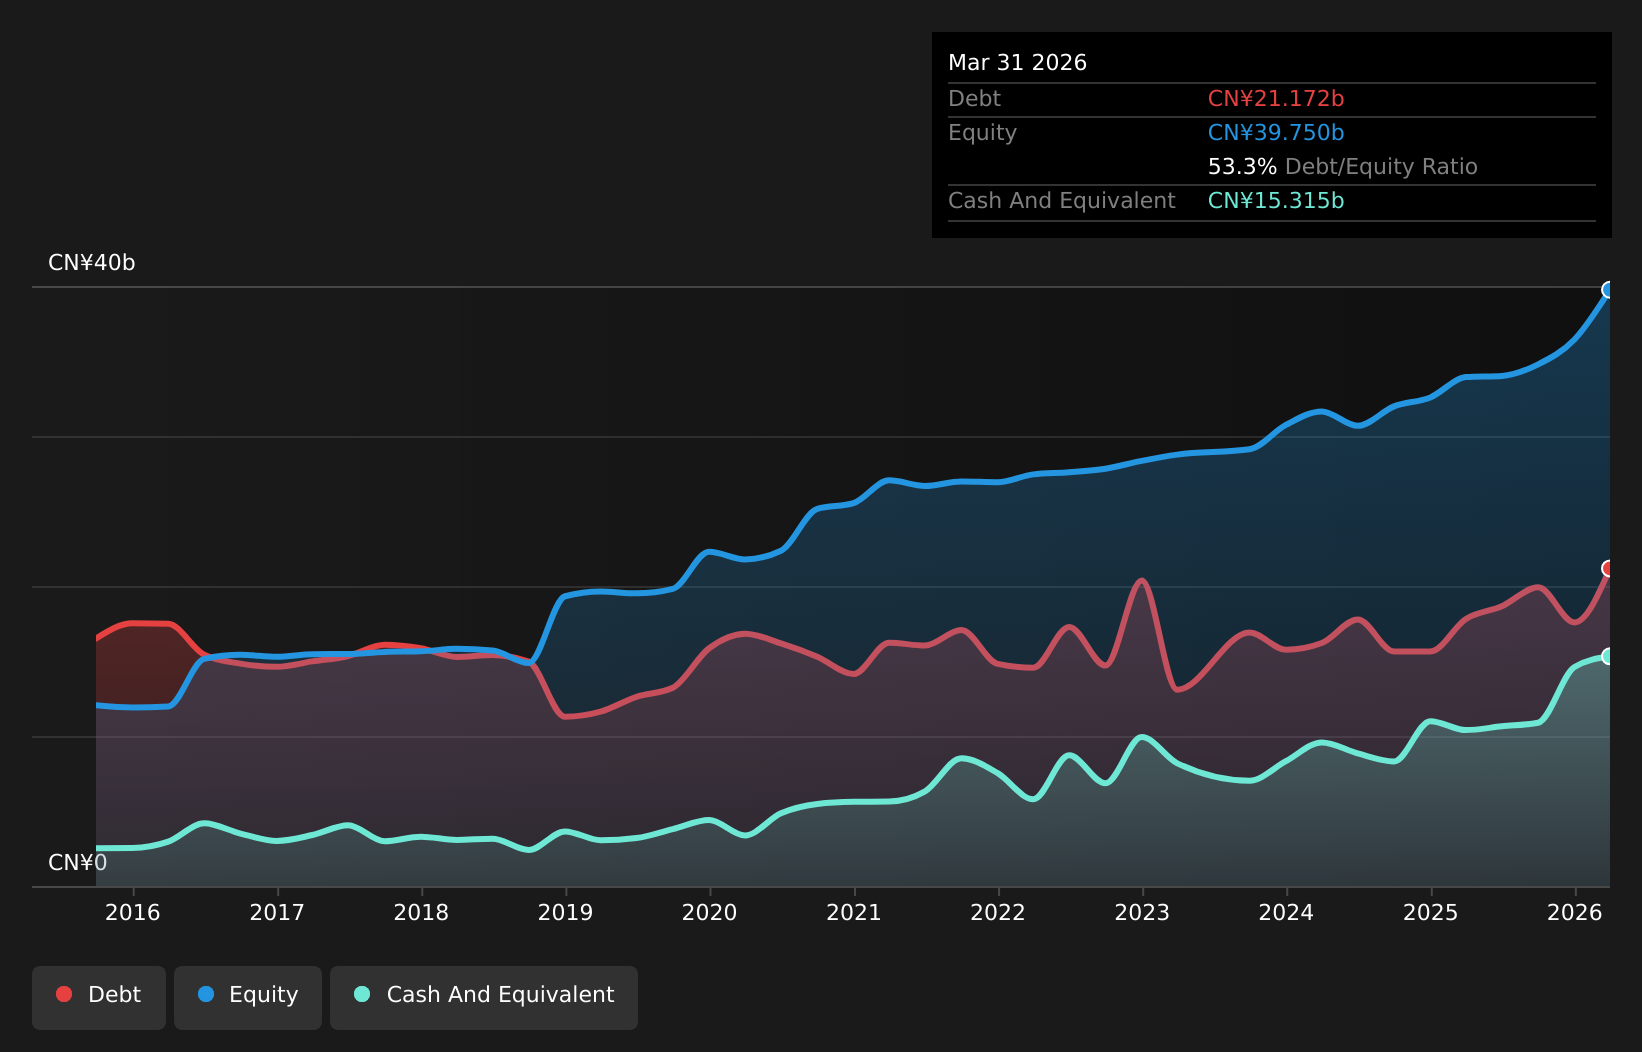Click the 2023 x-axis label
1642x1052 pixels.
tap(1143, 913)
